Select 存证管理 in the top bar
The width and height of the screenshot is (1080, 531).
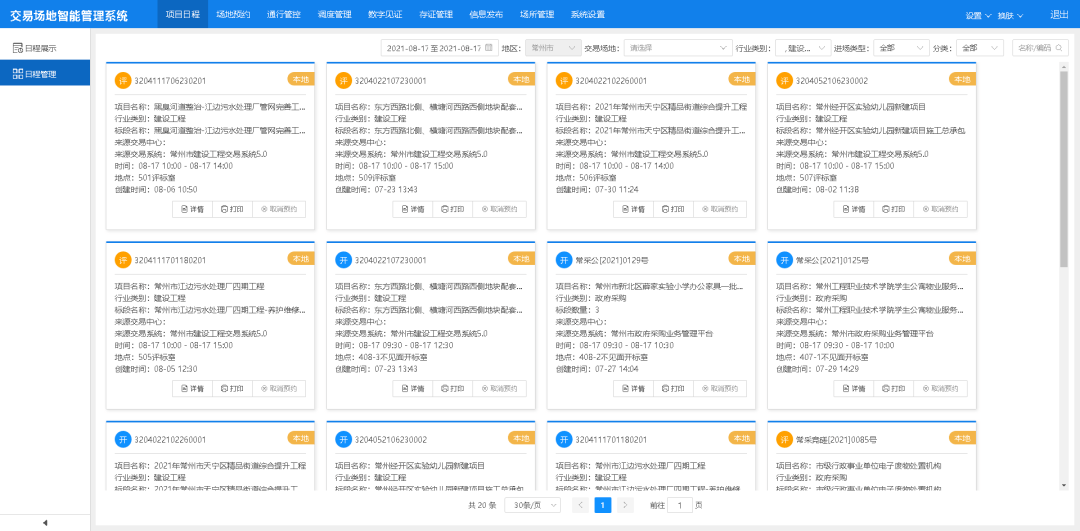[435, 14]
